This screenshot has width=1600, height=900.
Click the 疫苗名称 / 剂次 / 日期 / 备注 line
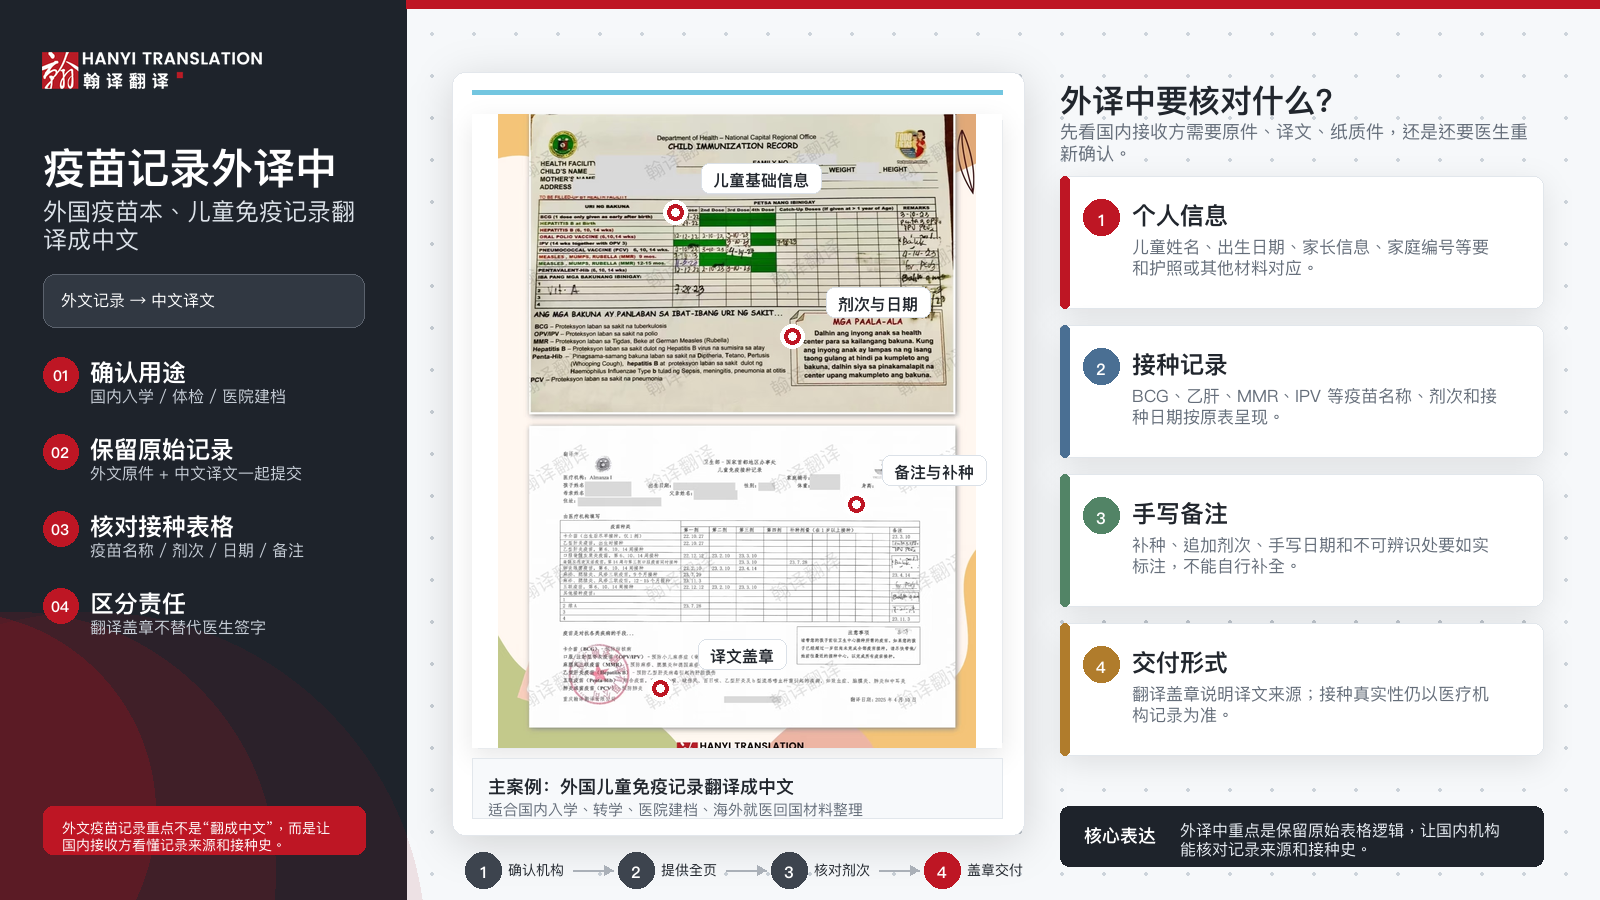197,551
